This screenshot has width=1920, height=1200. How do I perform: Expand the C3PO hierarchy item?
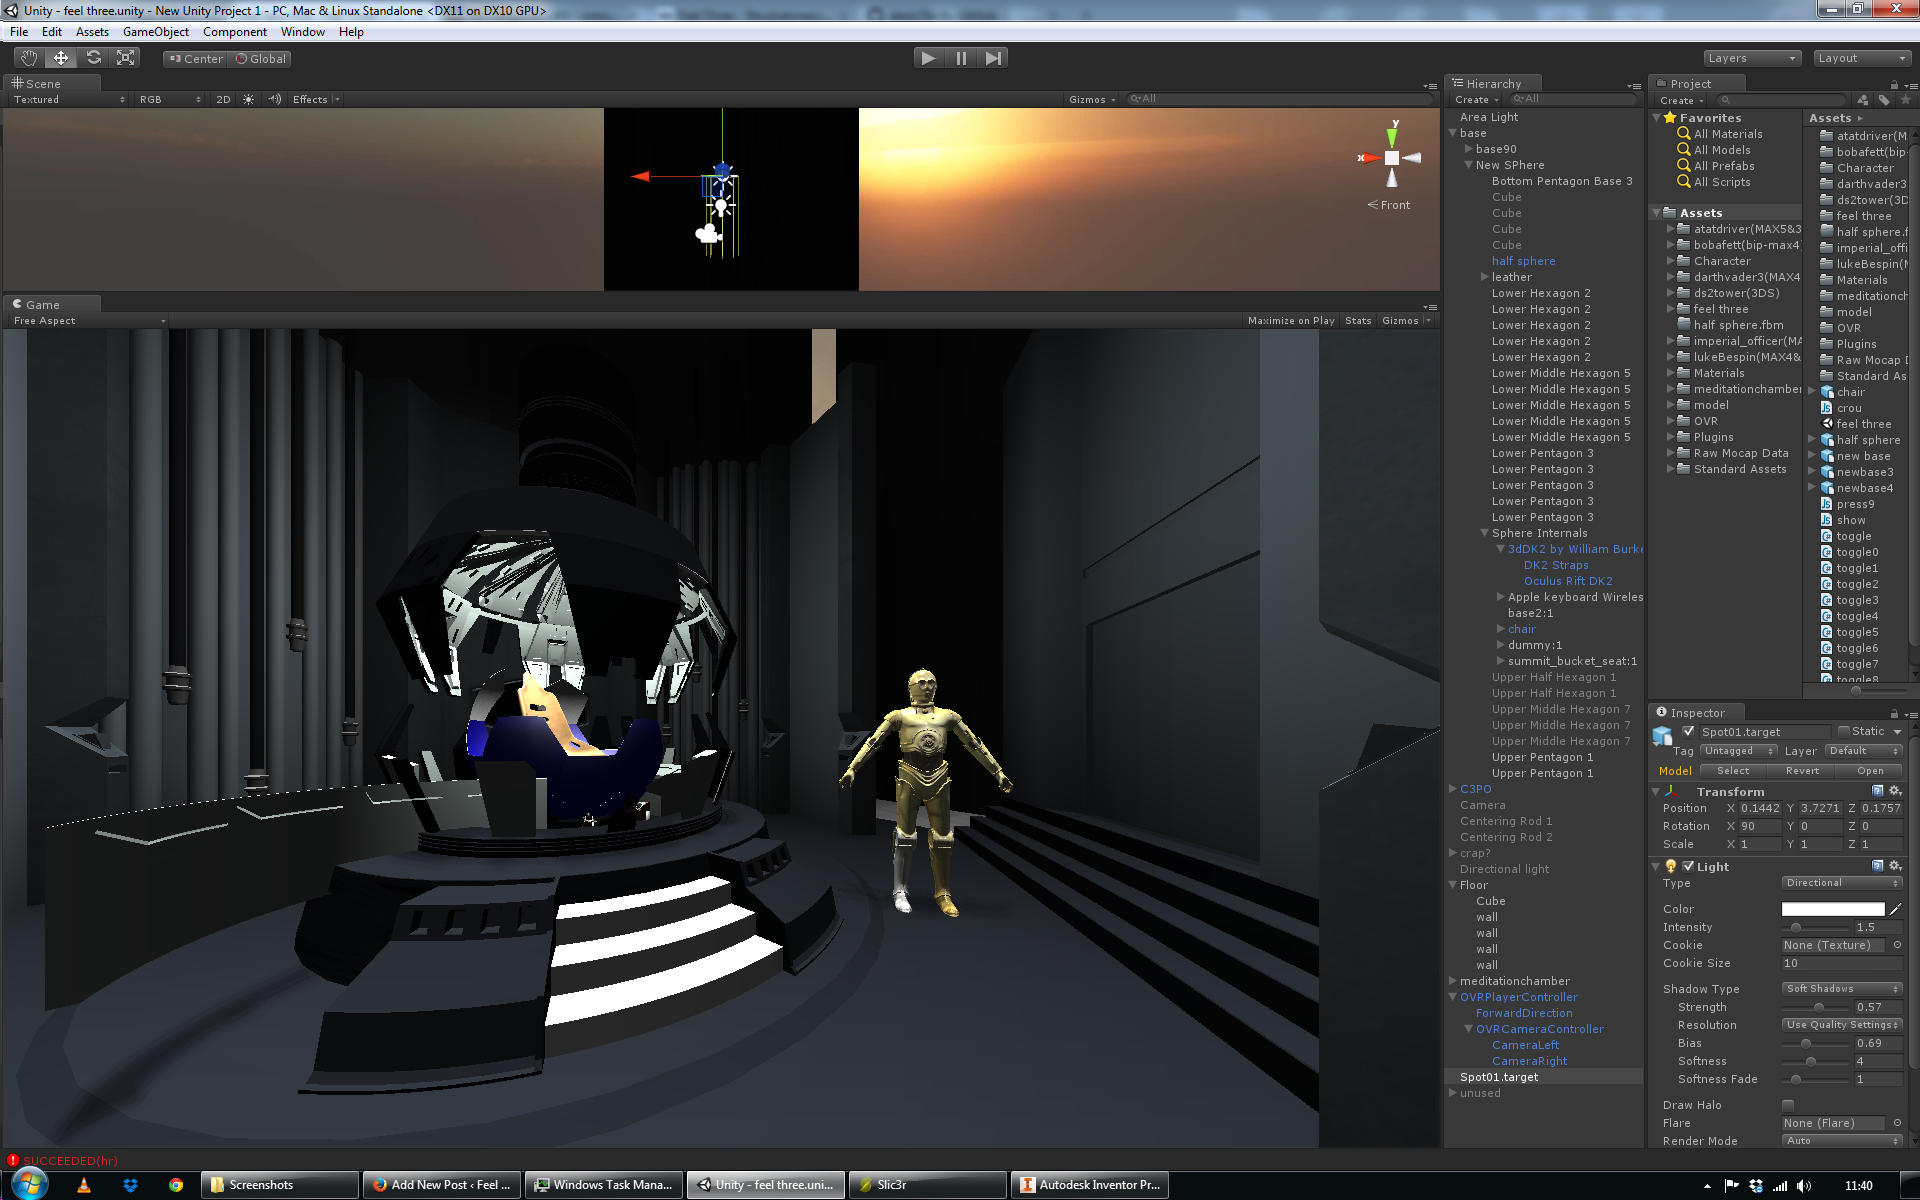[x=1453, y=789]
